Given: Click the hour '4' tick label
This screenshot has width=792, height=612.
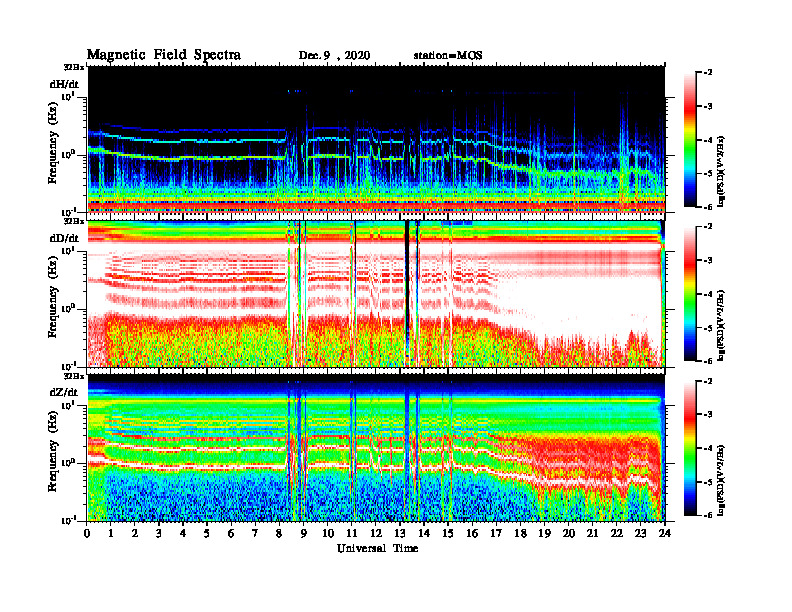Looking at the screenshot, I should click(183, 534).
